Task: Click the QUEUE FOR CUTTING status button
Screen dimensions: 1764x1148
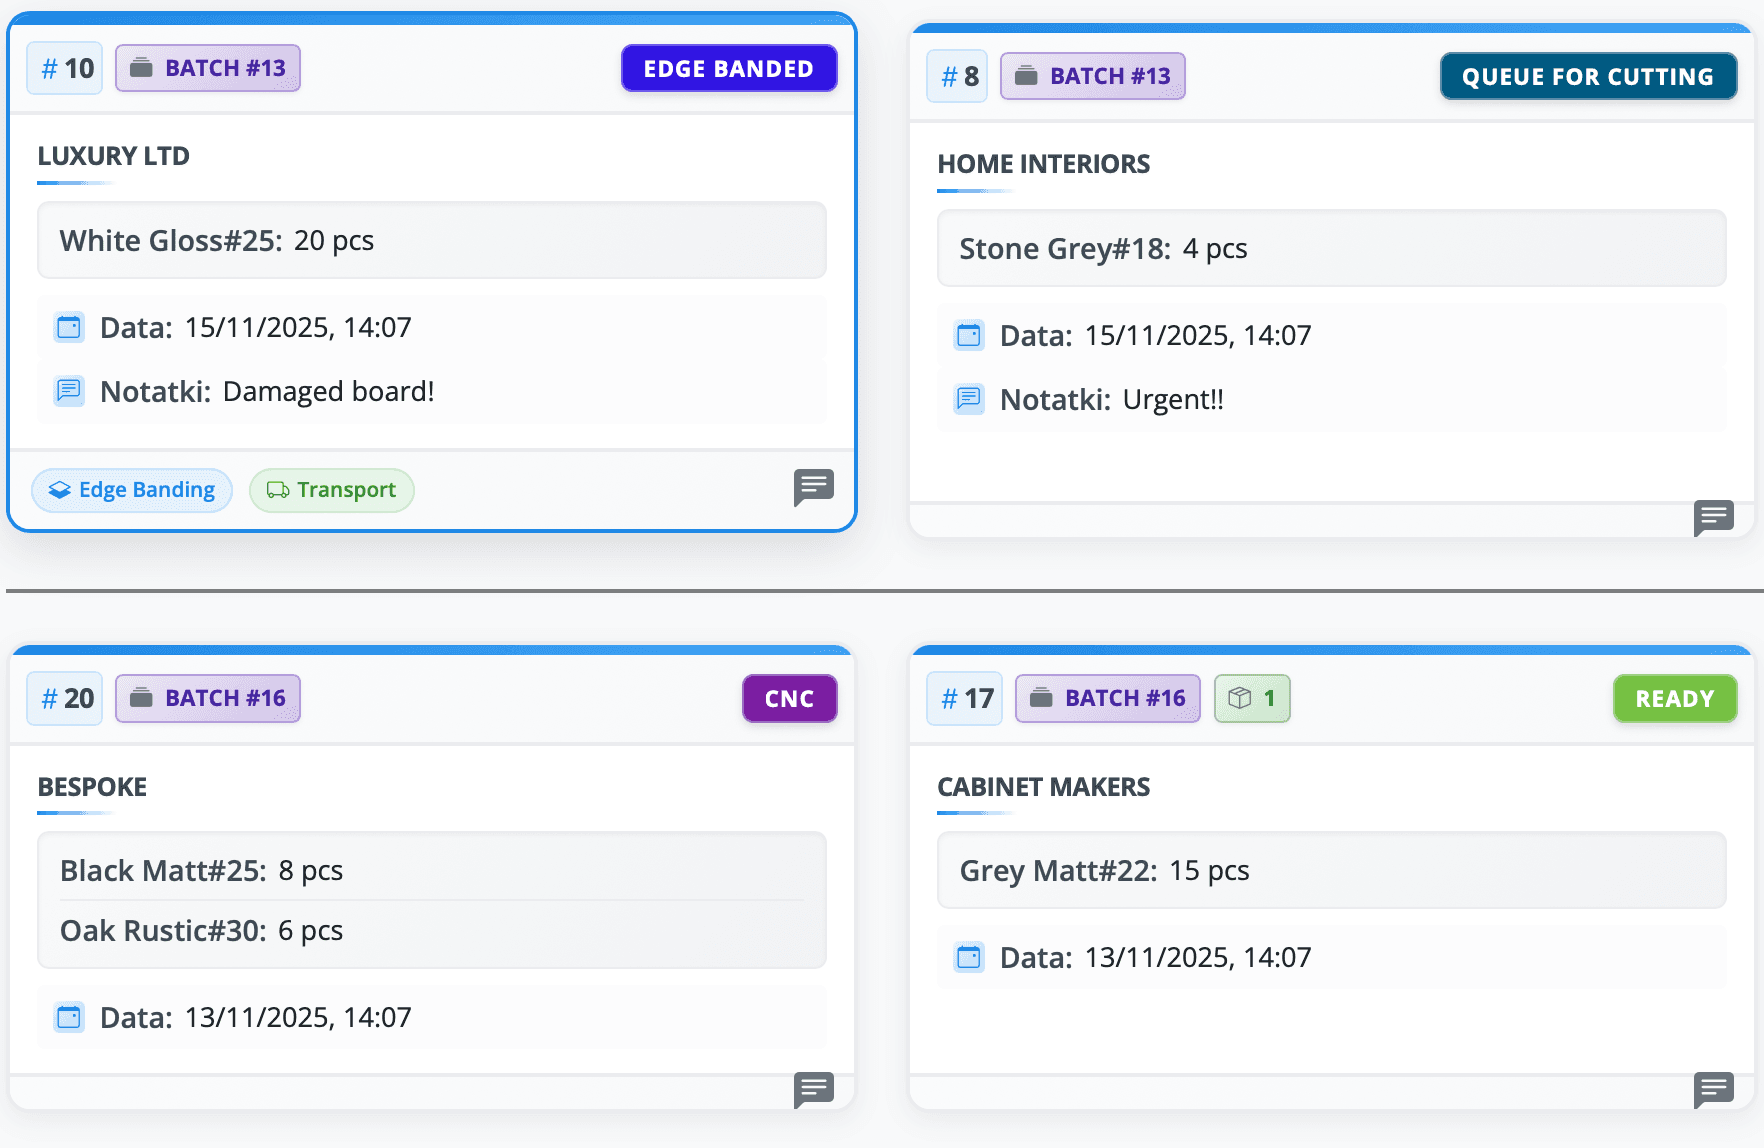Action: click(x=1588, y=76)
